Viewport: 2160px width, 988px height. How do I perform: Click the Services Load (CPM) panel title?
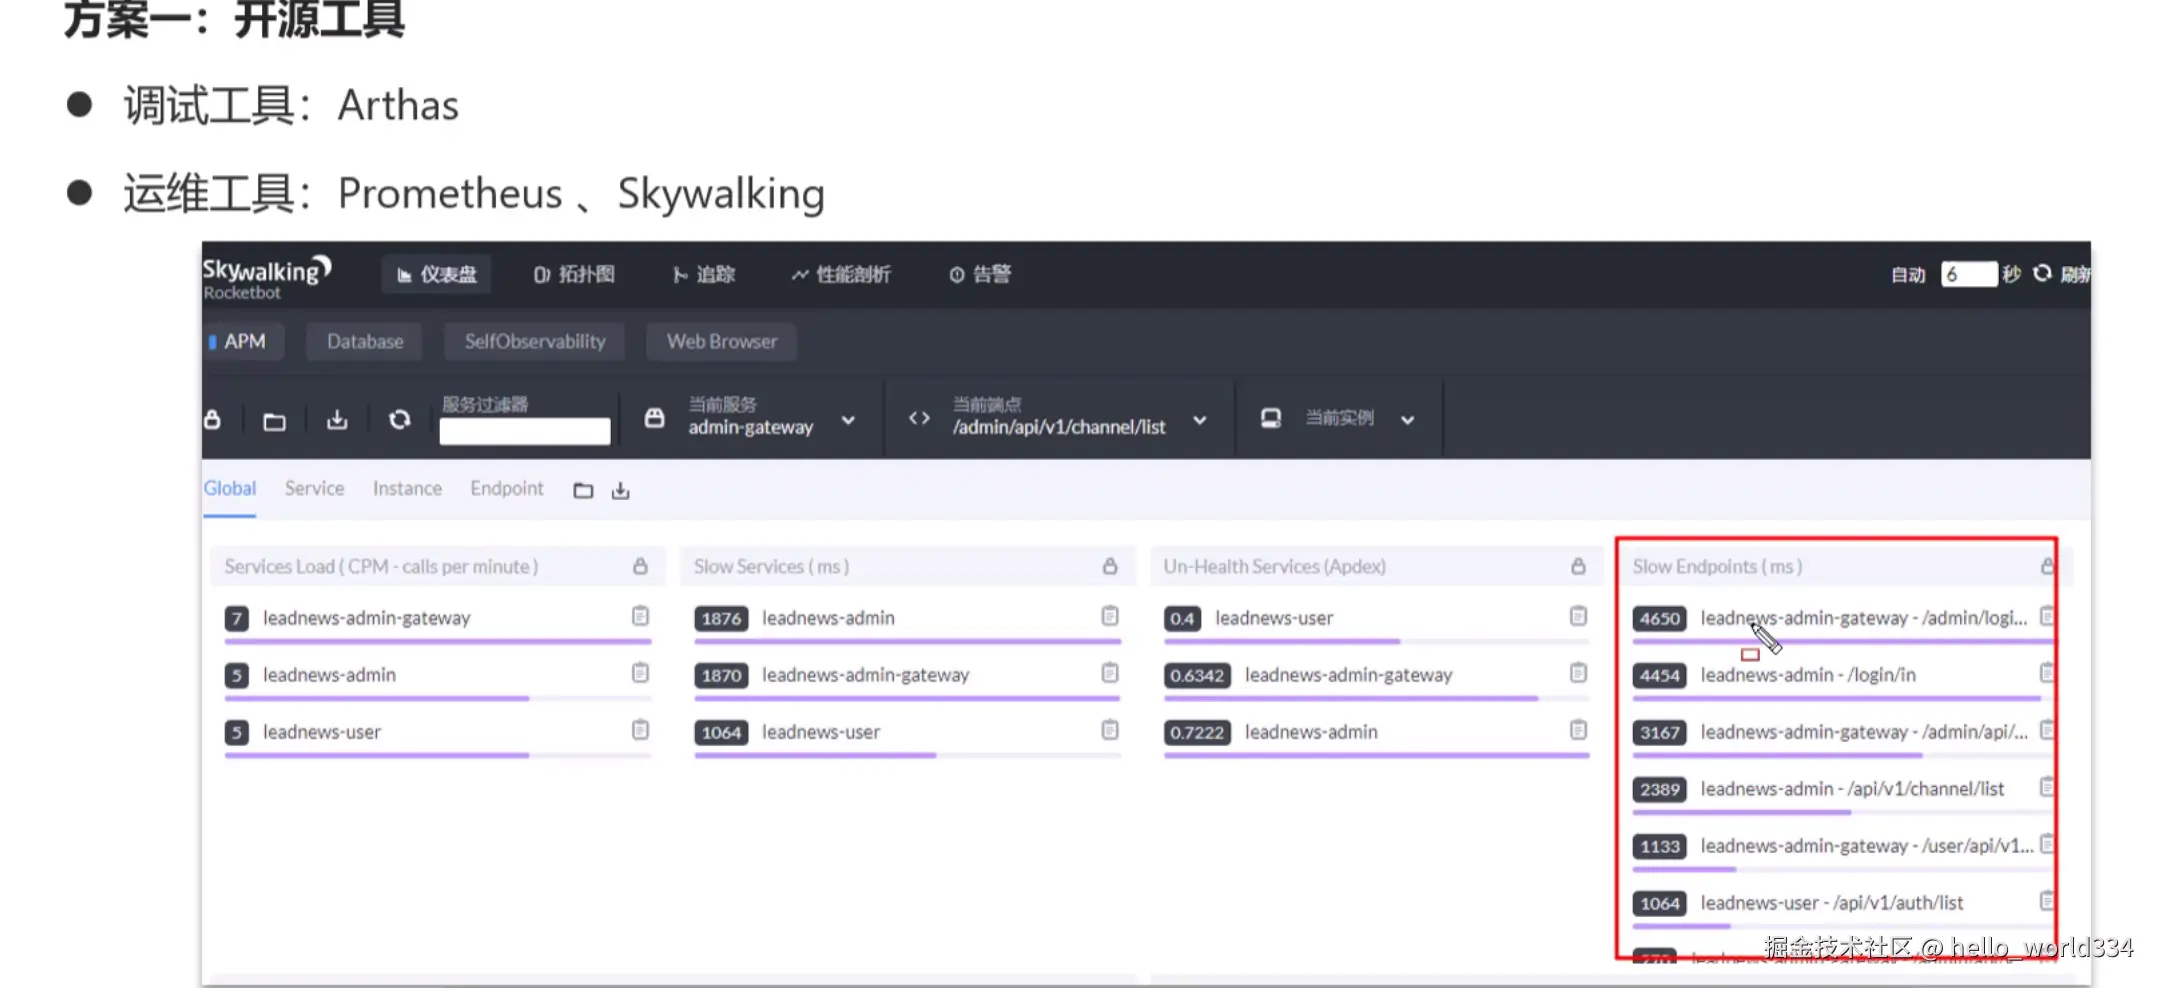pos(381,567)
